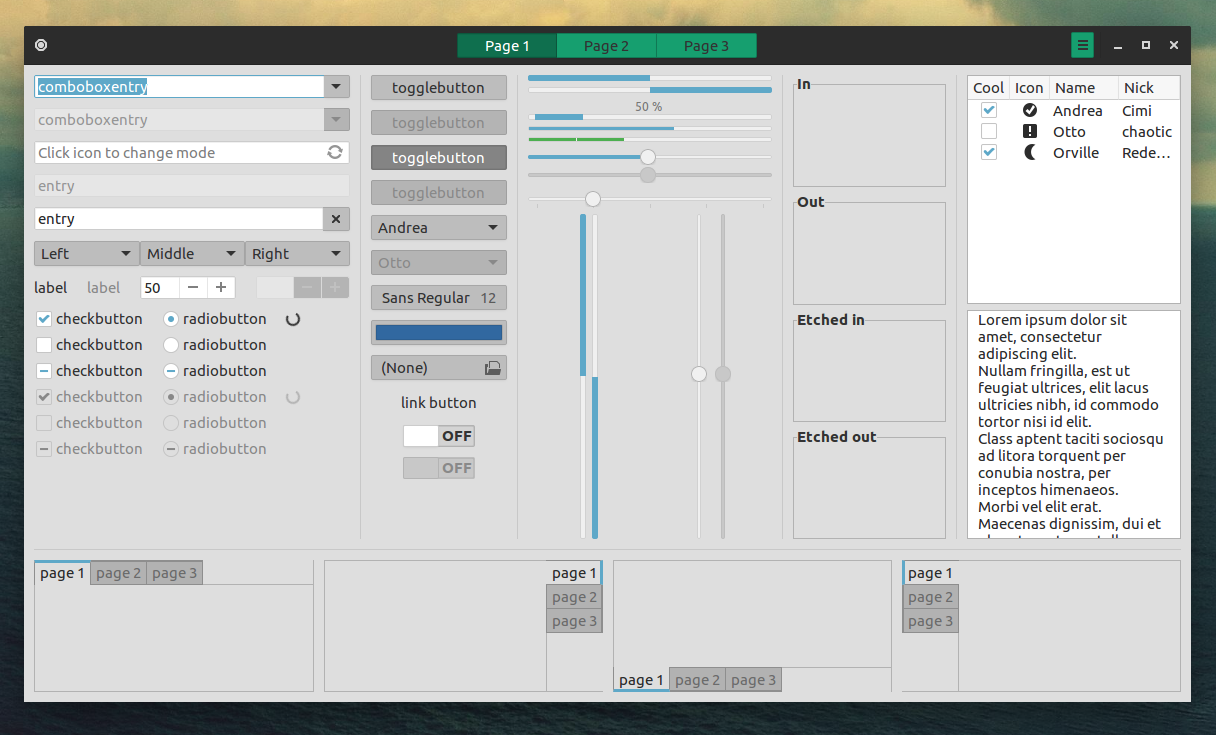Click the printer icon on the (None) button
Viewport: 1216px width, 735px height.
493,367
